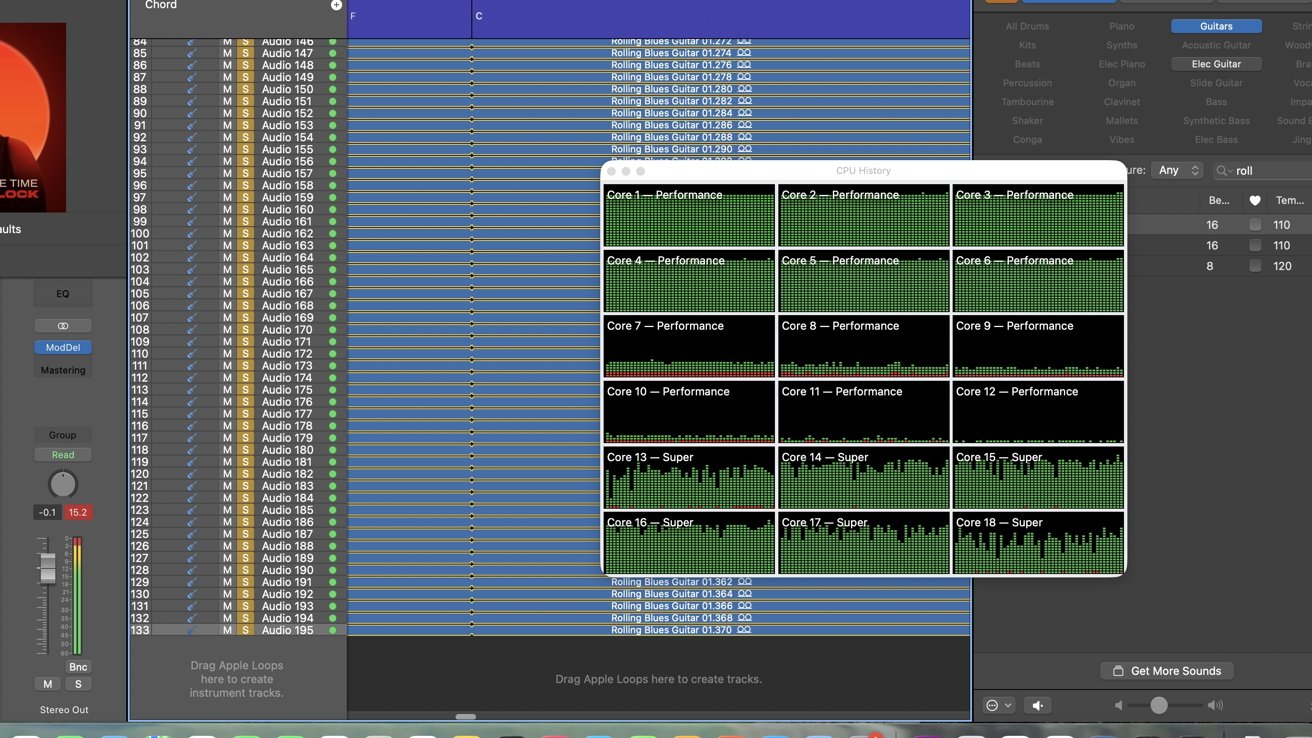Check favorite box for the 120 tempo loop

[1255, 267]
